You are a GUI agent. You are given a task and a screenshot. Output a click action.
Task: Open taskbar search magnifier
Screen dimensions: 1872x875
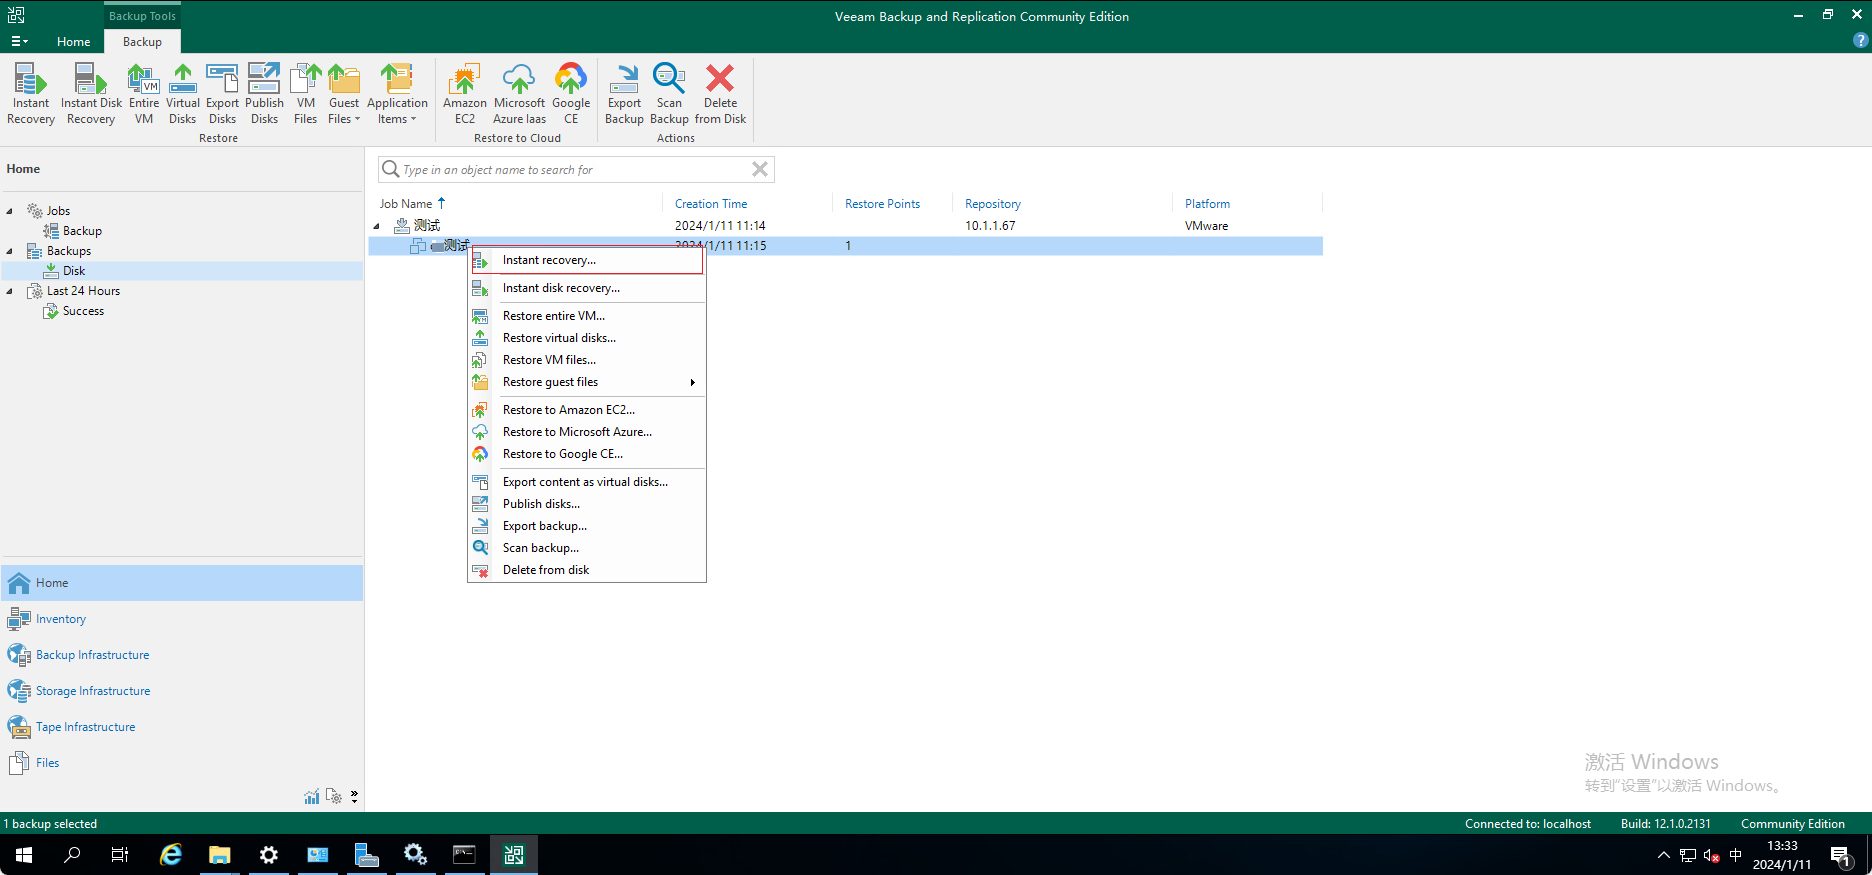72,855
